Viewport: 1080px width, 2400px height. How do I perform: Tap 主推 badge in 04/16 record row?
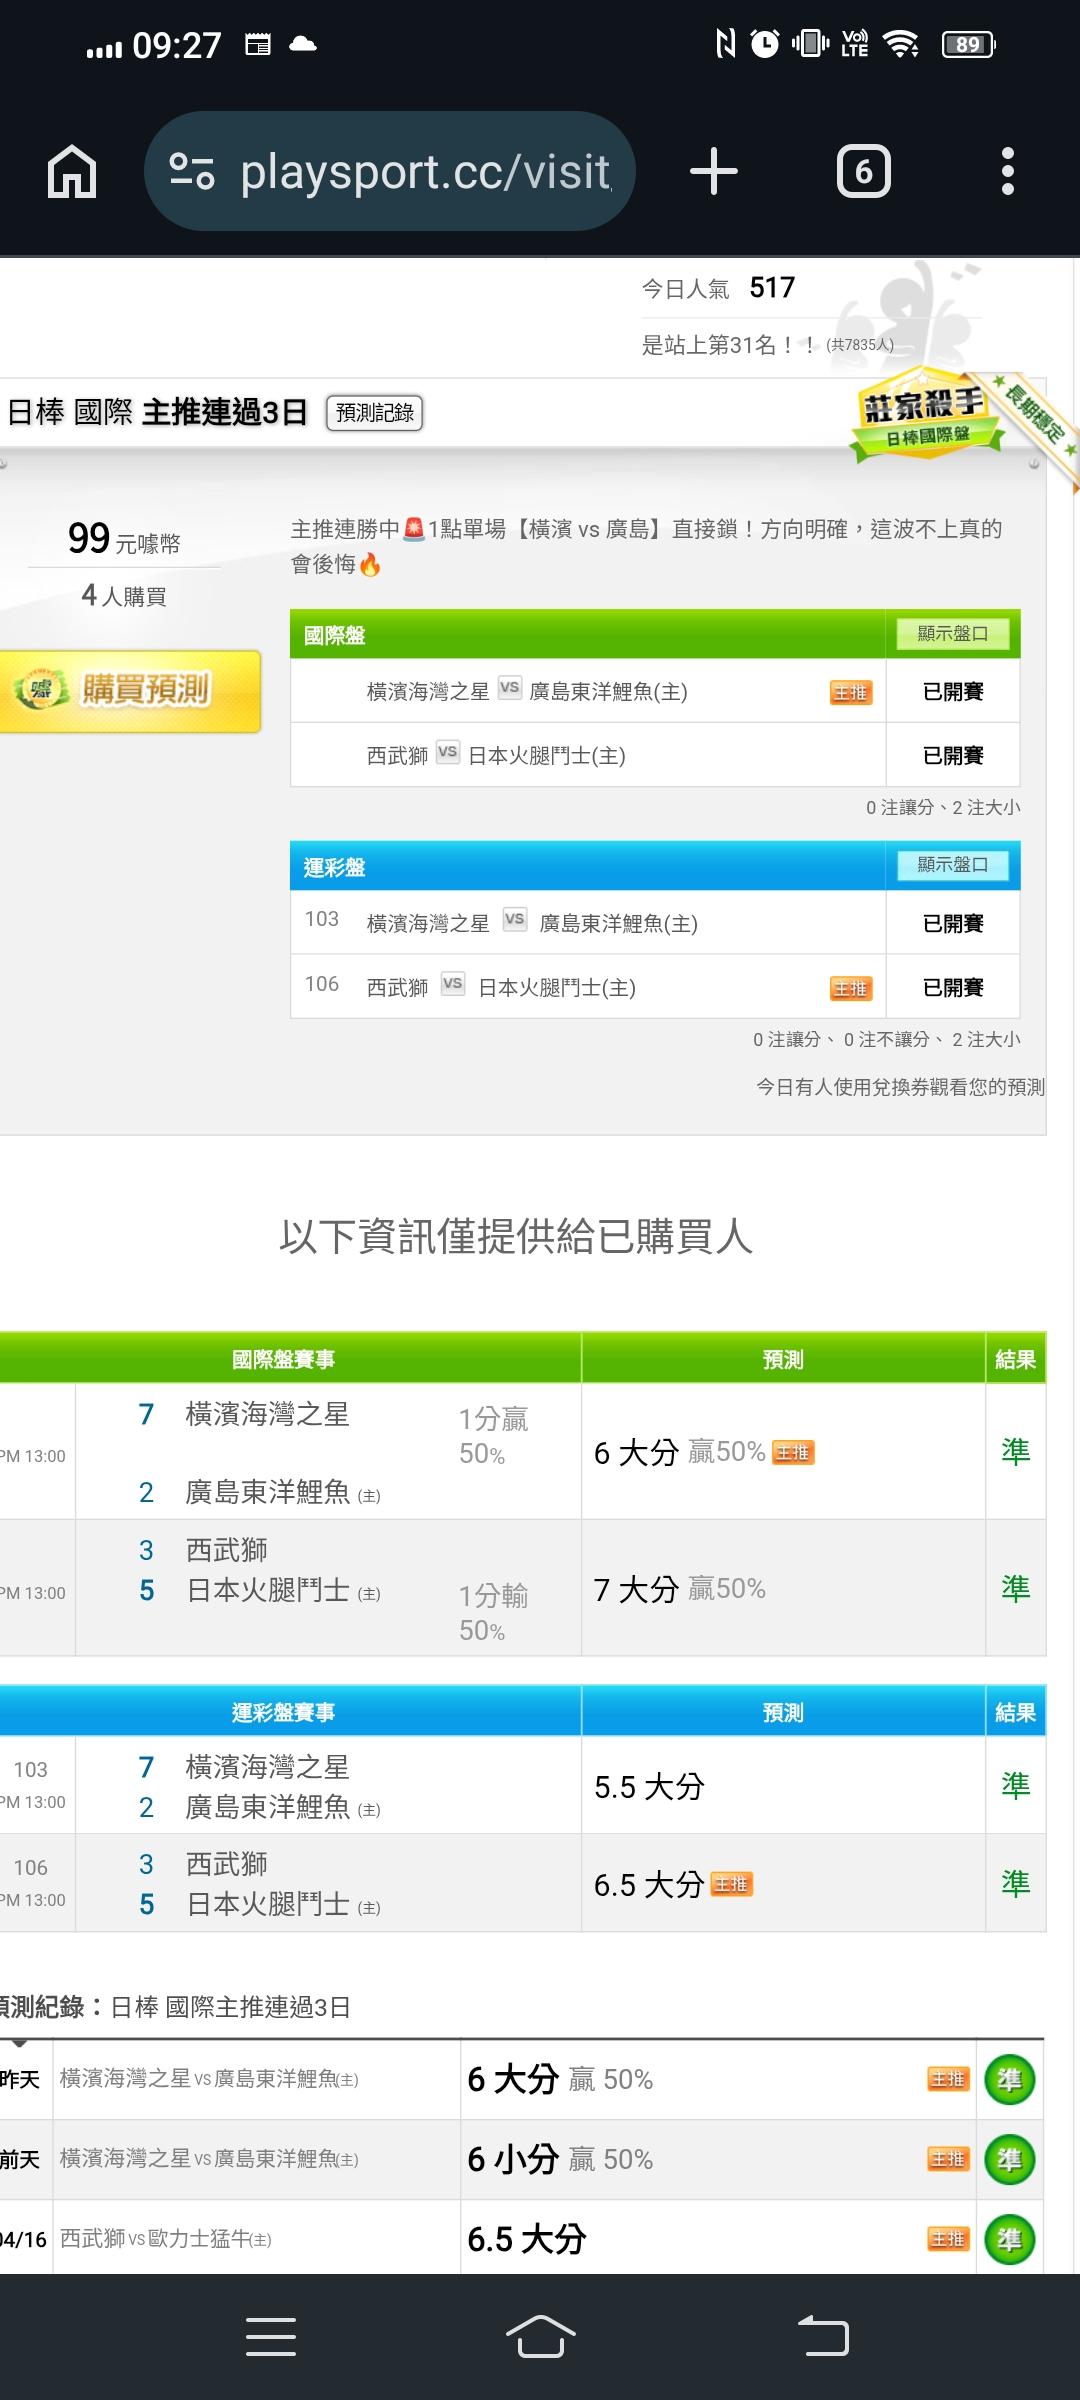click(x=947, y=2240)
